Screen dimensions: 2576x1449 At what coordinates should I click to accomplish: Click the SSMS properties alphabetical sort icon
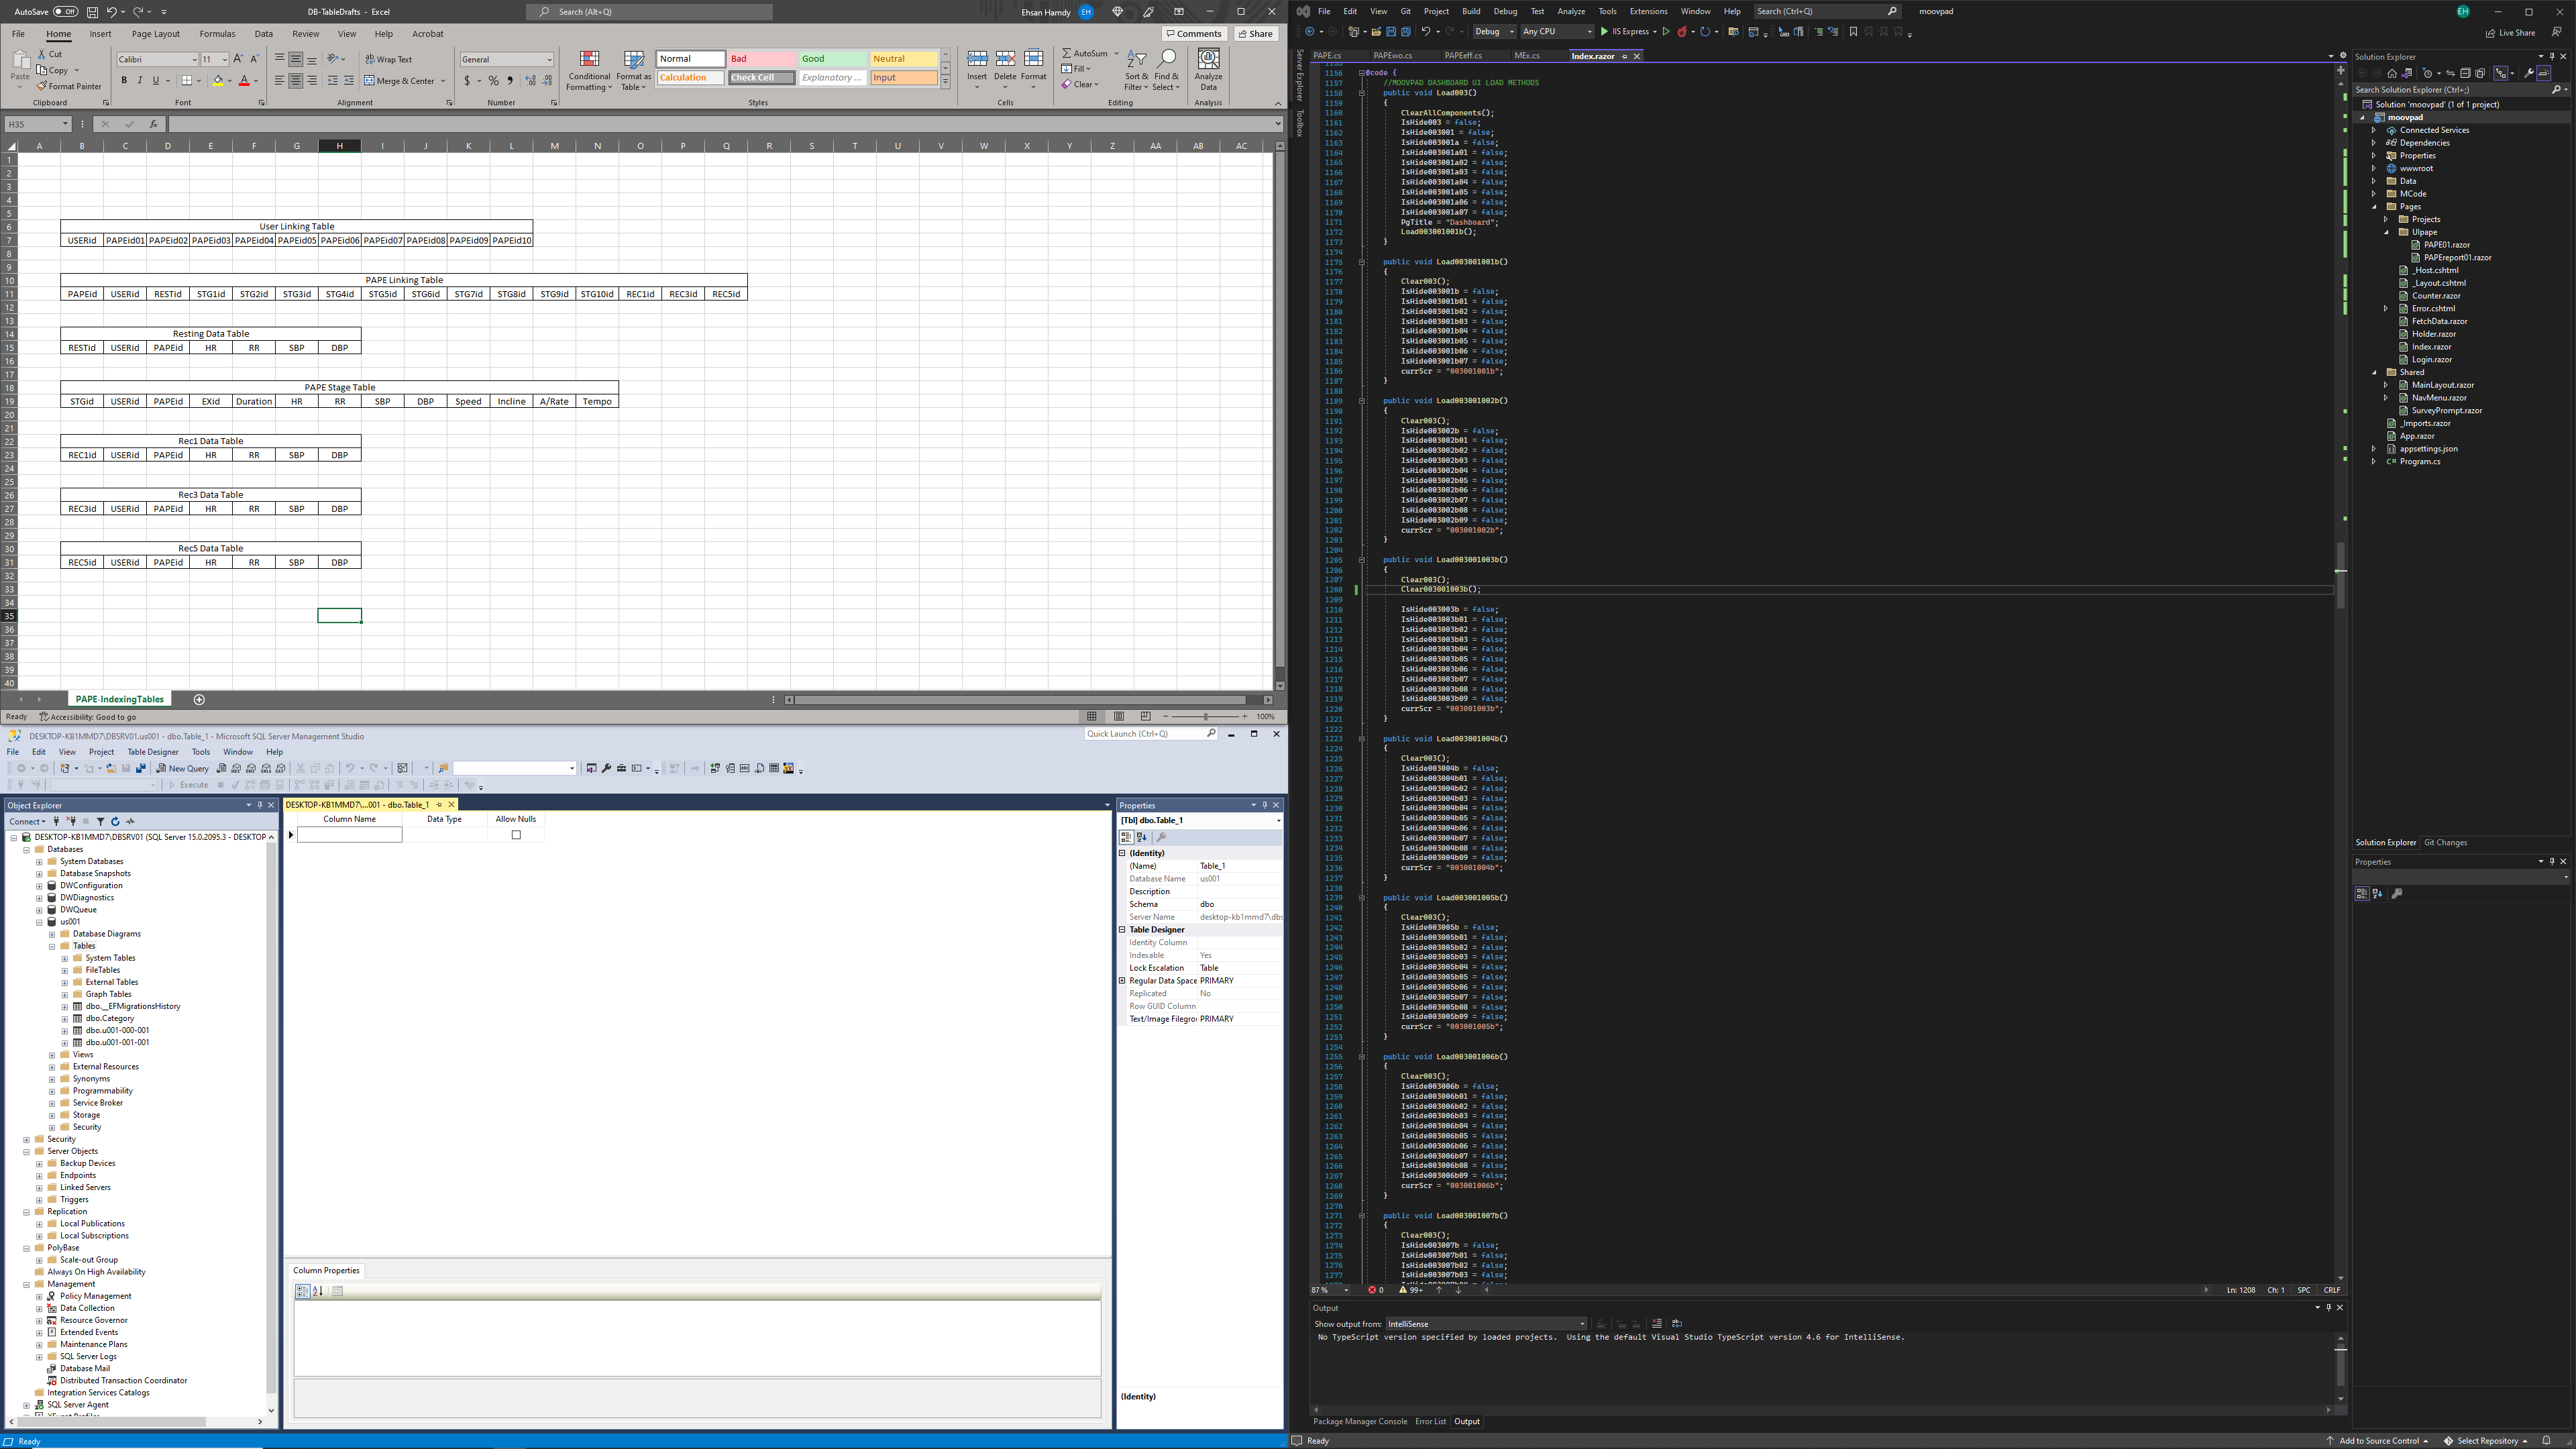point(1141,837)
